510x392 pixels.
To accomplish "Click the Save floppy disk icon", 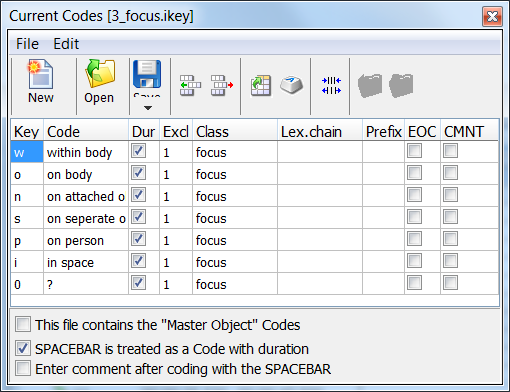I will (x=147, y=74).
